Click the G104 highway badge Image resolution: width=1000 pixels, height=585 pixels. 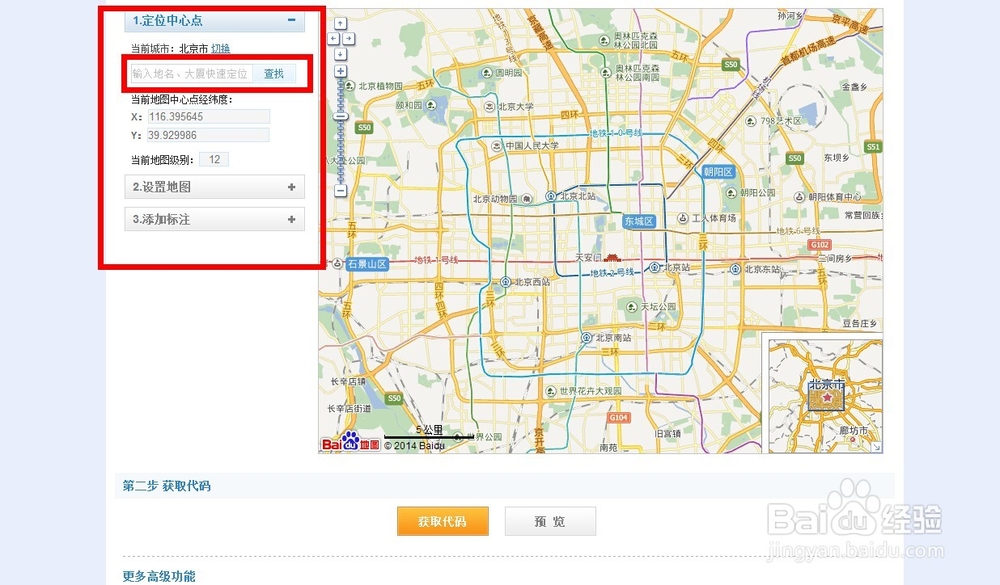coord(619,417)
